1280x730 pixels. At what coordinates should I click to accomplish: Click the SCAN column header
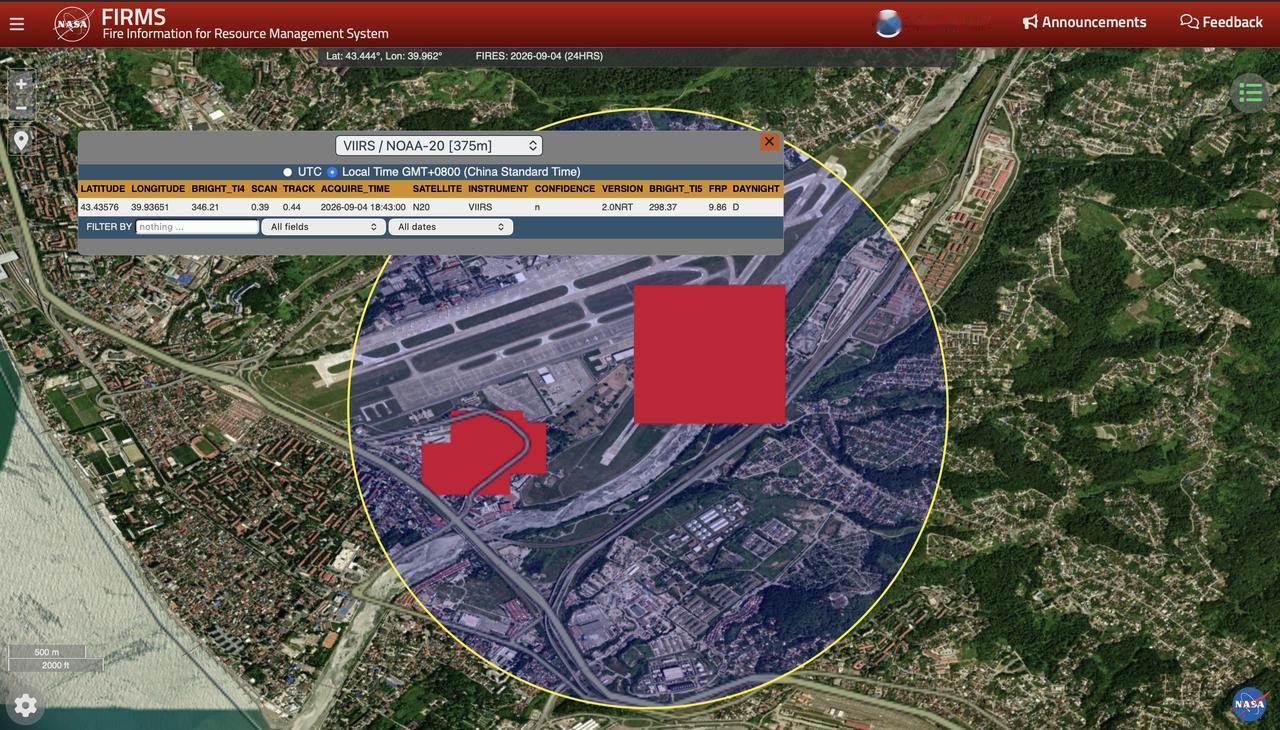(x=264, y=189)
